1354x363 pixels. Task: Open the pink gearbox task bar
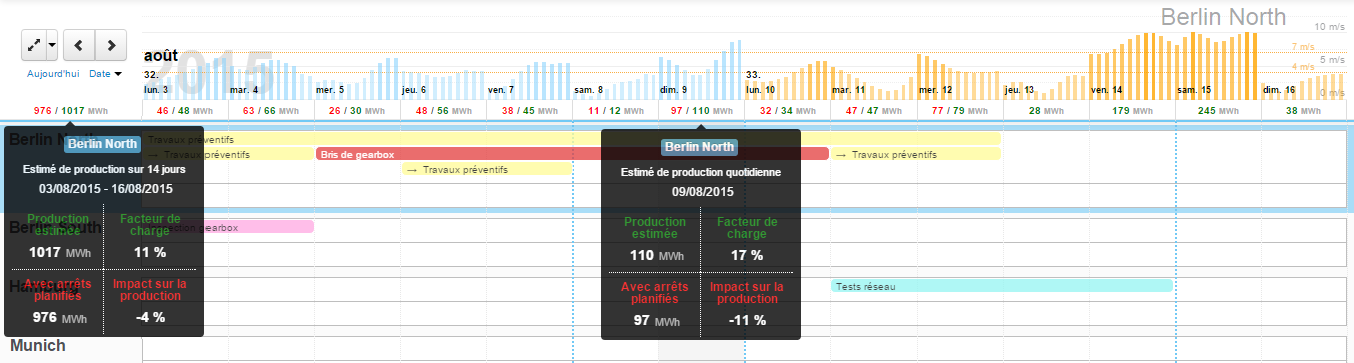[229, 227]
